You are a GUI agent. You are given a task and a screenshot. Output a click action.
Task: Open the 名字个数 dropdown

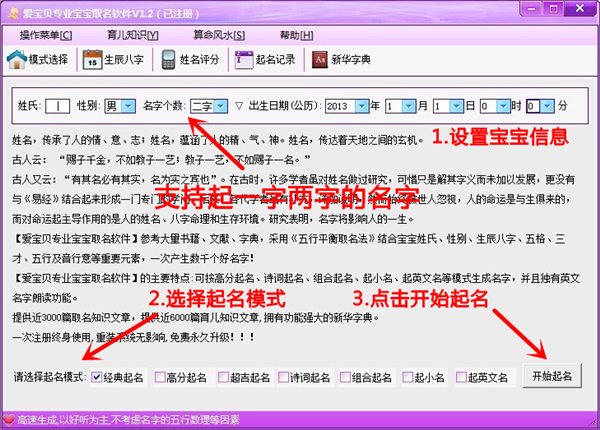220,106
